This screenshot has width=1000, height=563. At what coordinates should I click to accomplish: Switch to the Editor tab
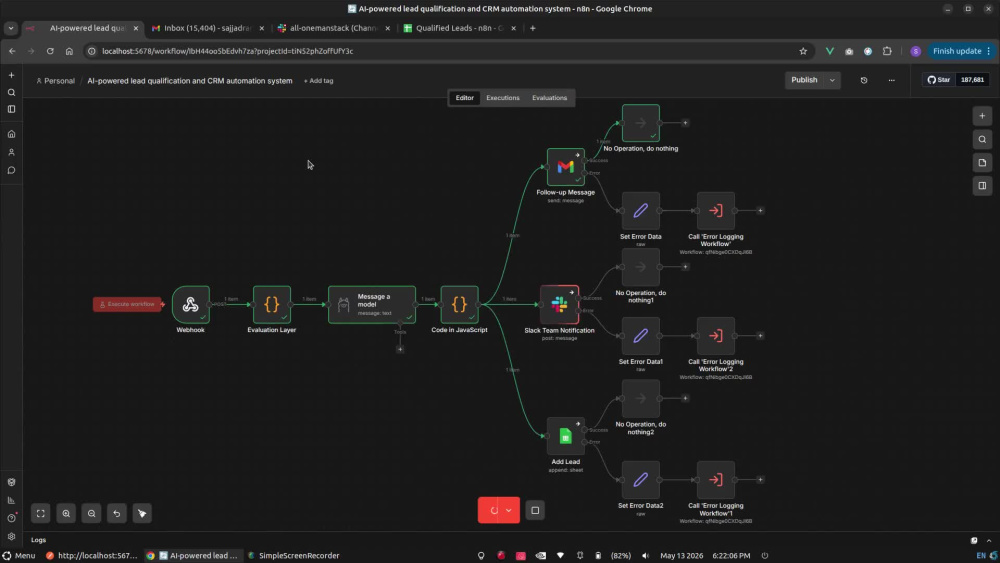point(464,98)
